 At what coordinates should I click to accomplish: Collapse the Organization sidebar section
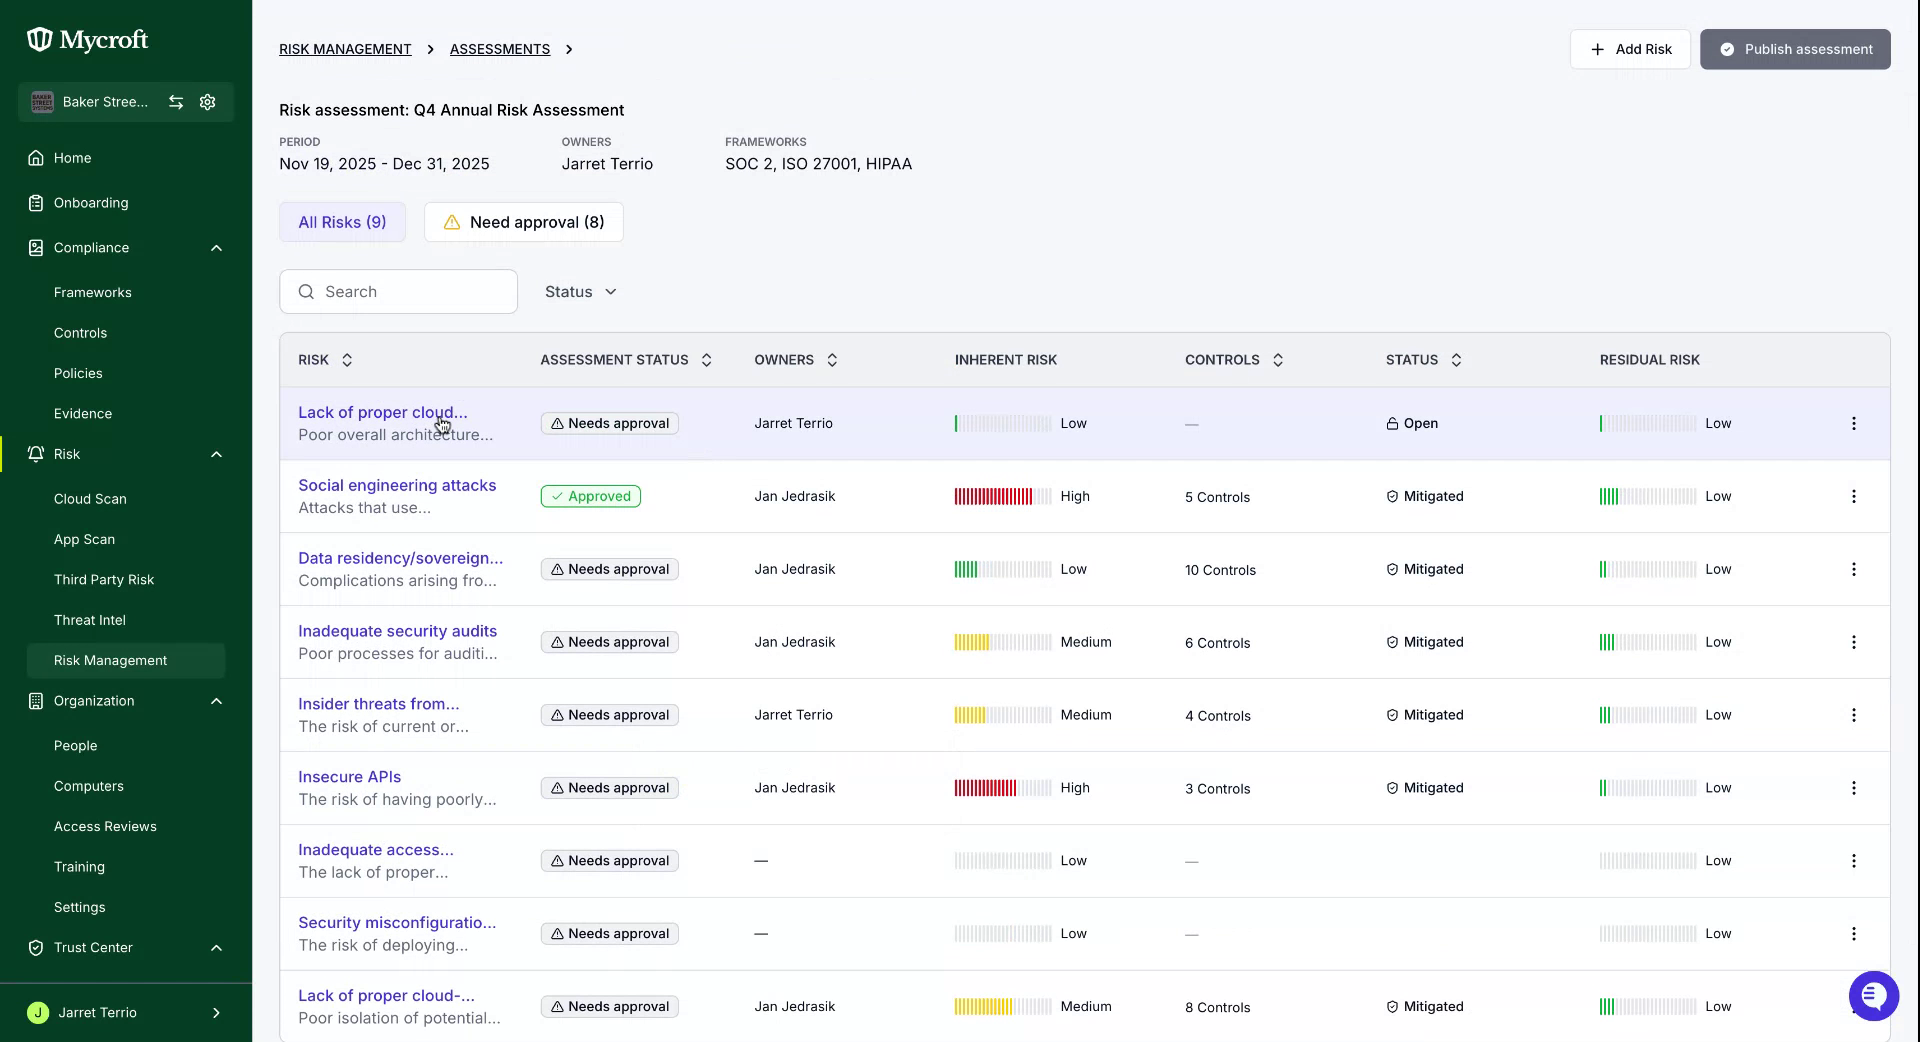tap(216, 701)
